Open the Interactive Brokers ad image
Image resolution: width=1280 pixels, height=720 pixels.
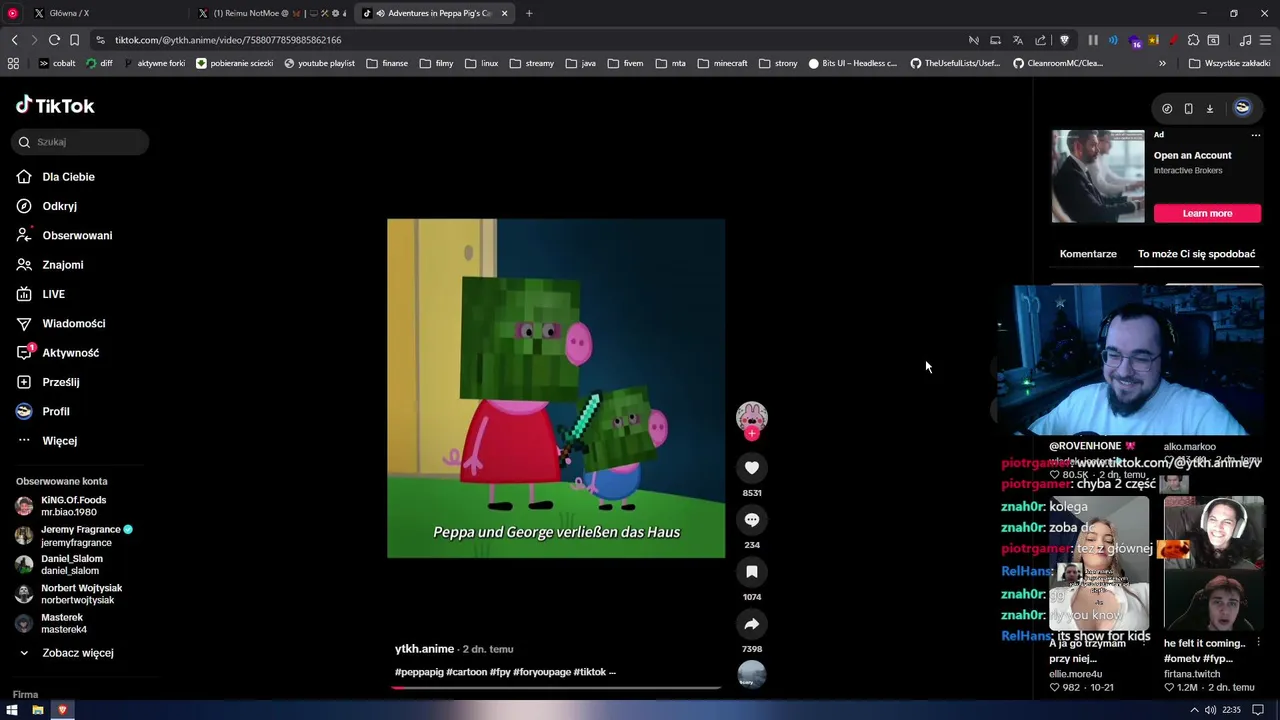[x=1098, y=176]
